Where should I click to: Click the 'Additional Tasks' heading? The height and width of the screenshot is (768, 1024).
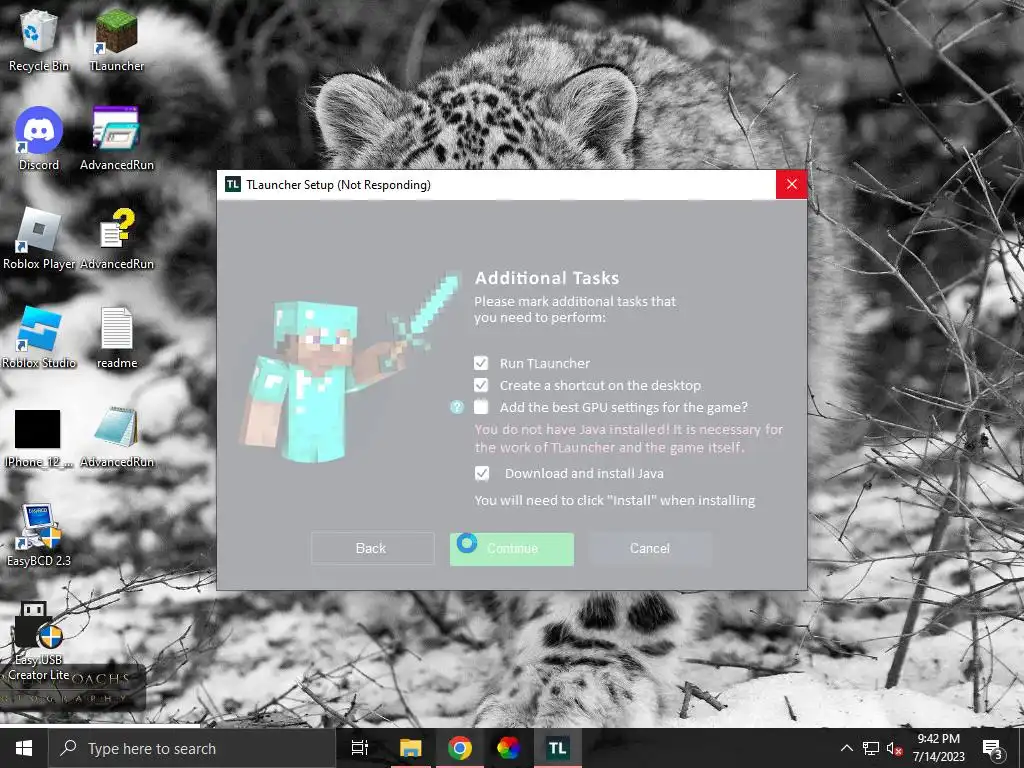click(547, 278)
